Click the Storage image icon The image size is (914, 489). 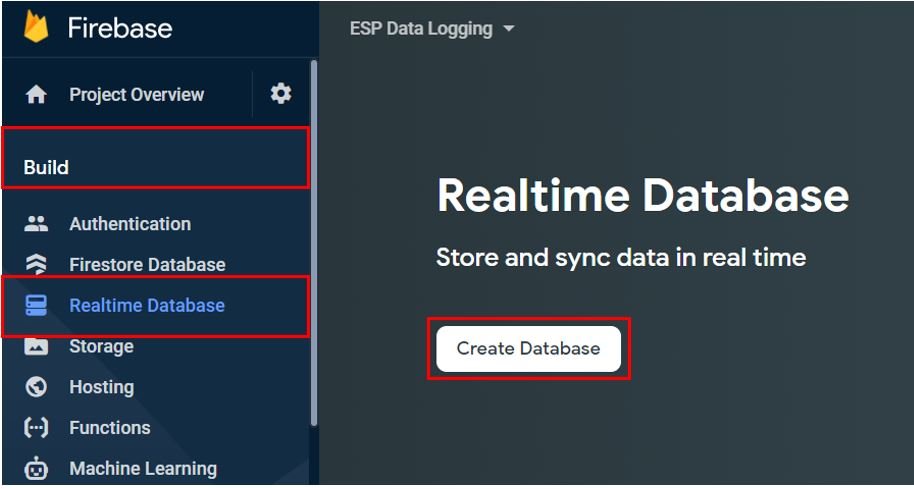36,346
